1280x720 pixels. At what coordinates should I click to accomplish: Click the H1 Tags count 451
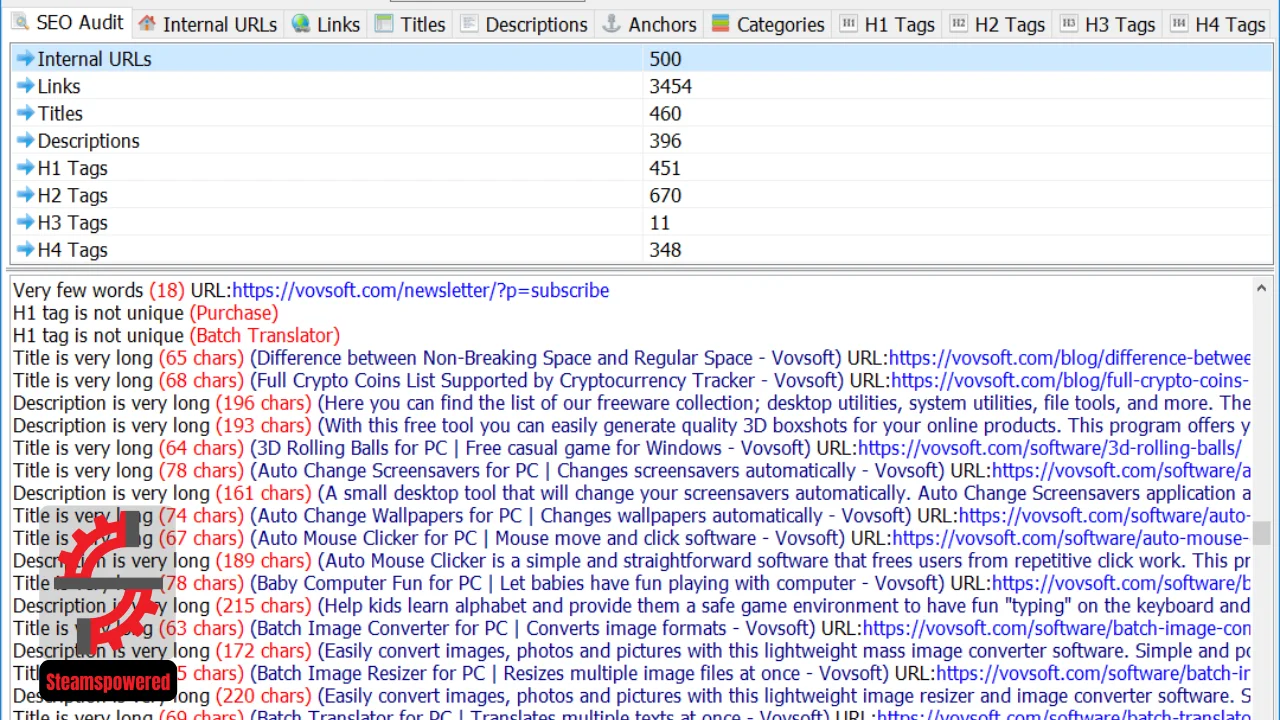coord(665,168)
